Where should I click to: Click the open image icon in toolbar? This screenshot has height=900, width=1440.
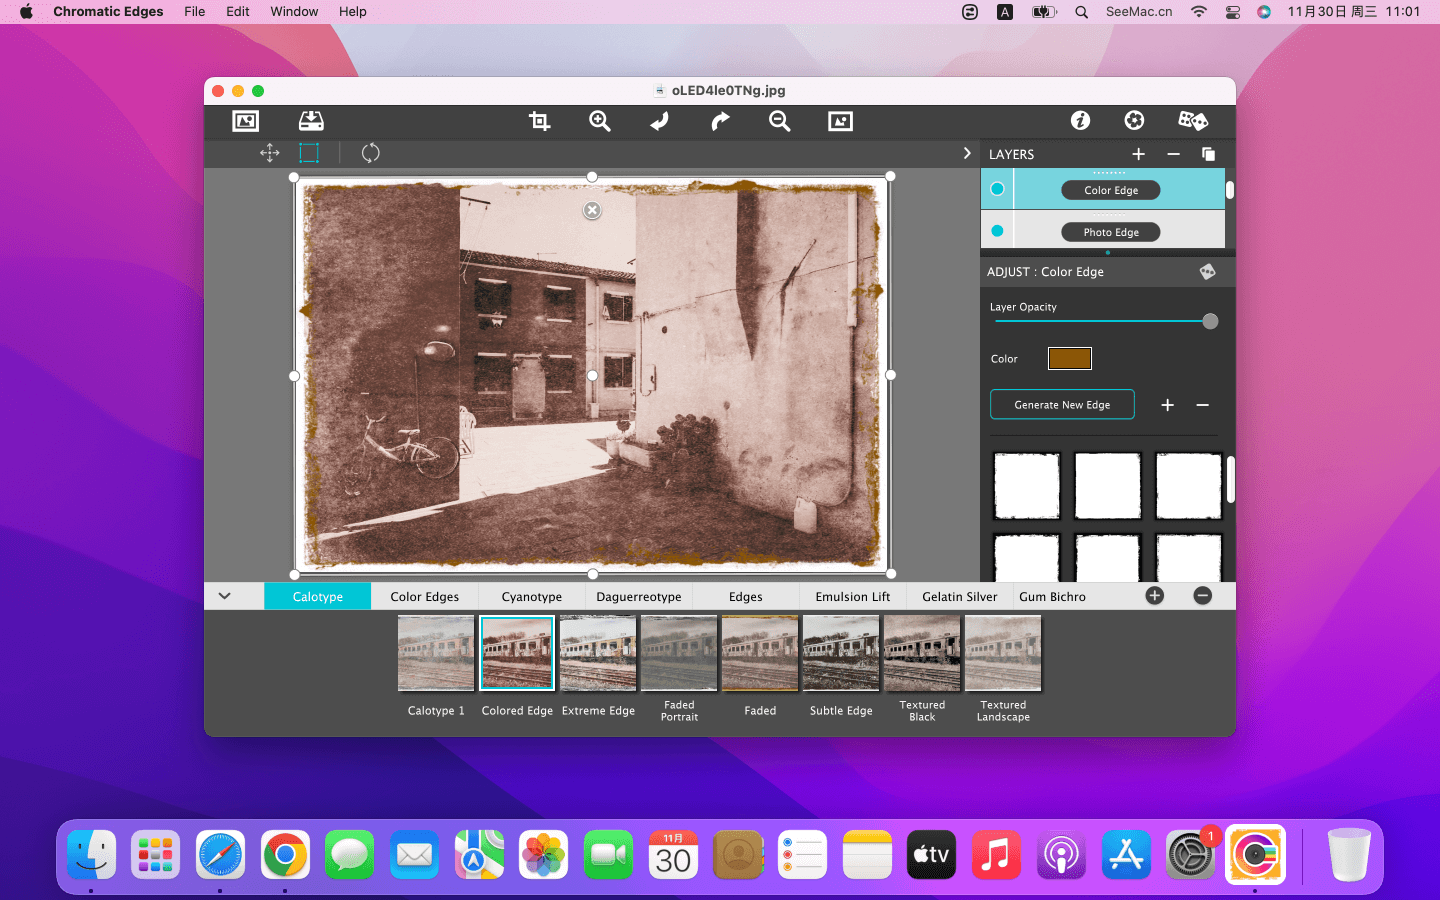[245, 121]
